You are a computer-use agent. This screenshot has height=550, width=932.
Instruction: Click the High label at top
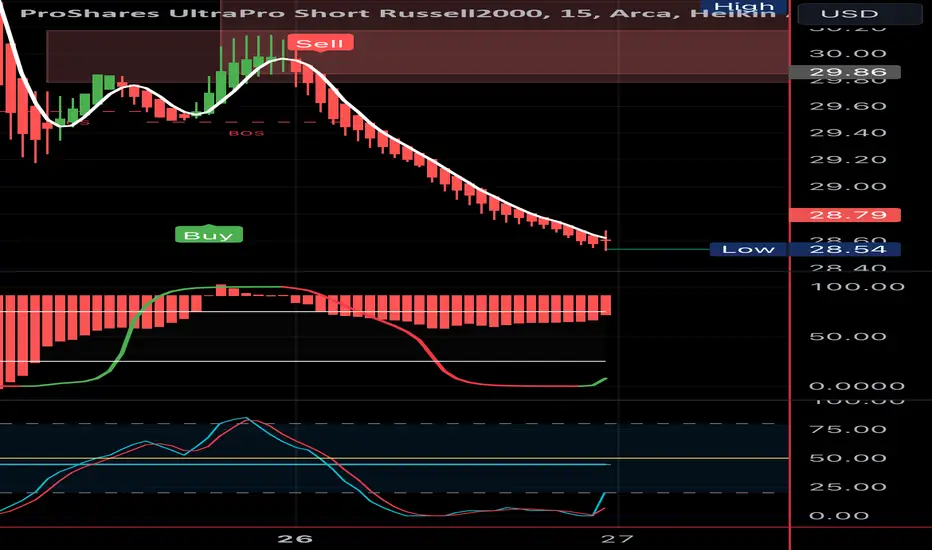(744, 7)
